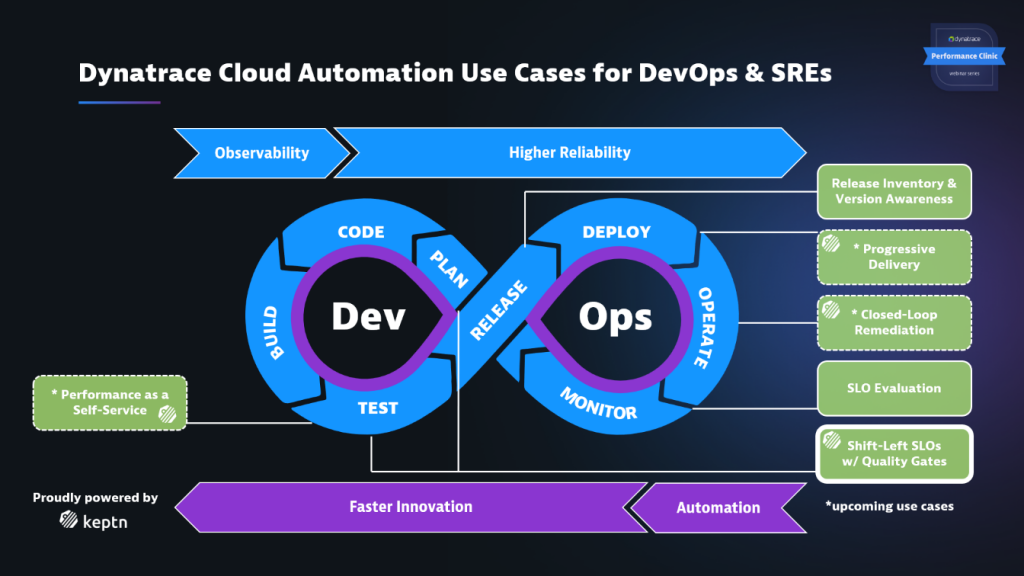Select the purple 'Performance Clinic' ribbon
Image resolution: width=1024 pixels, height=576 pixels.
(964, 56)
